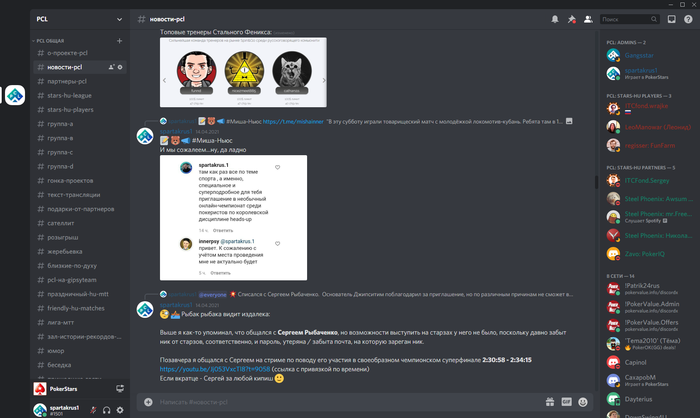The height and width of the screenshot is (418, 700).
Task: Open the youtu.be link in message
Action: click(x=215, y=369)
